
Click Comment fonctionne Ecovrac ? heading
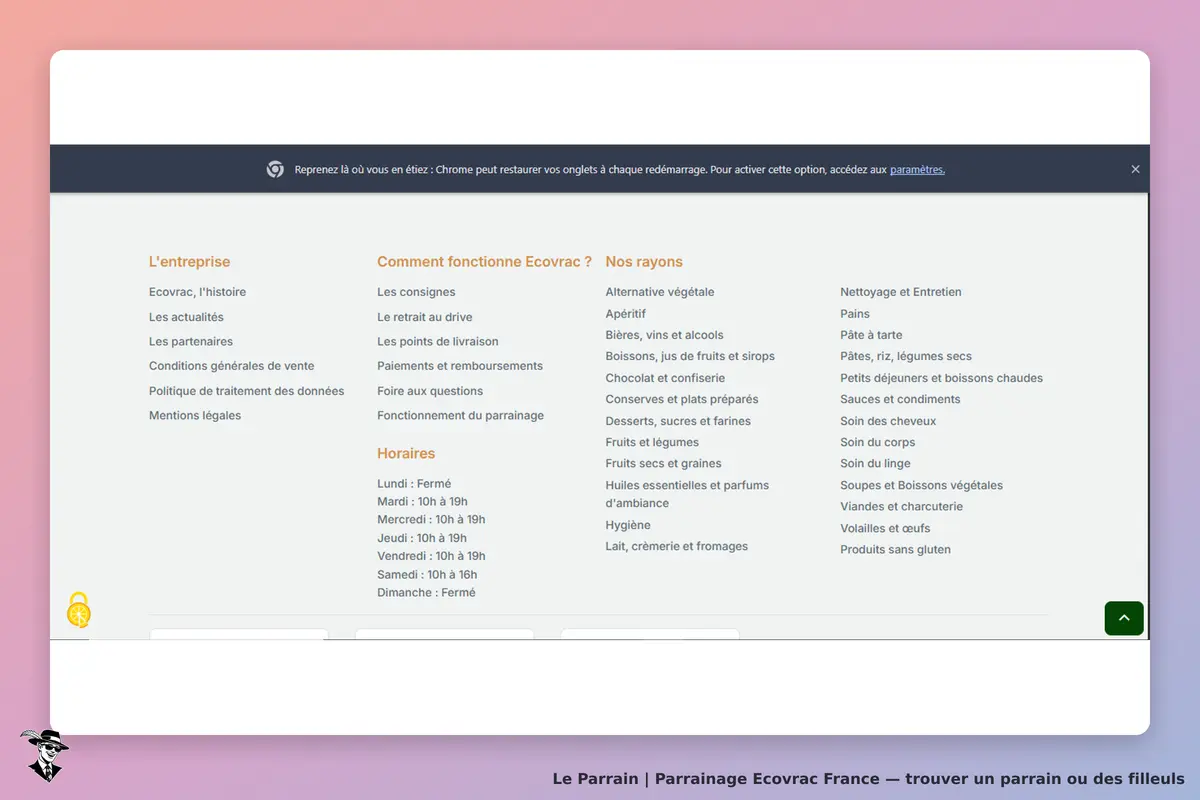(x=484, y=262)
